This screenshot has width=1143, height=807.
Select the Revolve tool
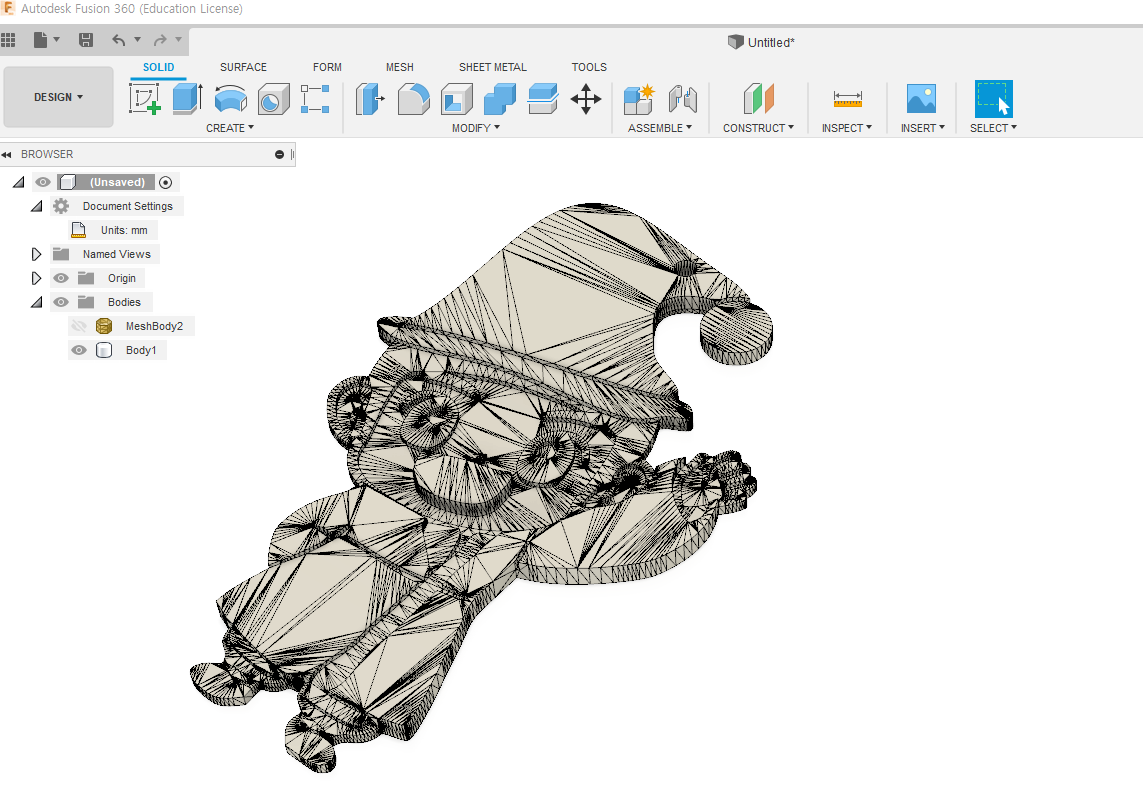coord(230,99)
